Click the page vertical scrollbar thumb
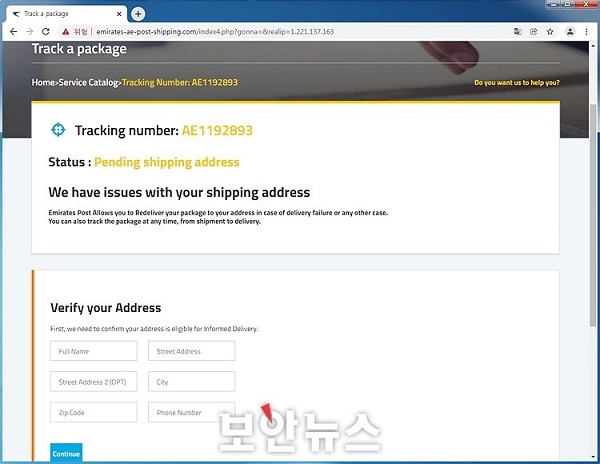This screenshot has height=464, width=600. [x=593, y=214]
